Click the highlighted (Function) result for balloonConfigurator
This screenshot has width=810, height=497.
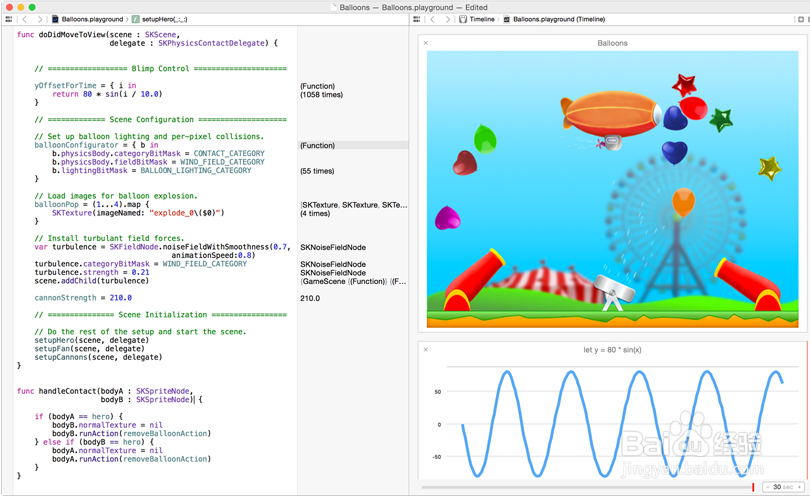point(318,146)
